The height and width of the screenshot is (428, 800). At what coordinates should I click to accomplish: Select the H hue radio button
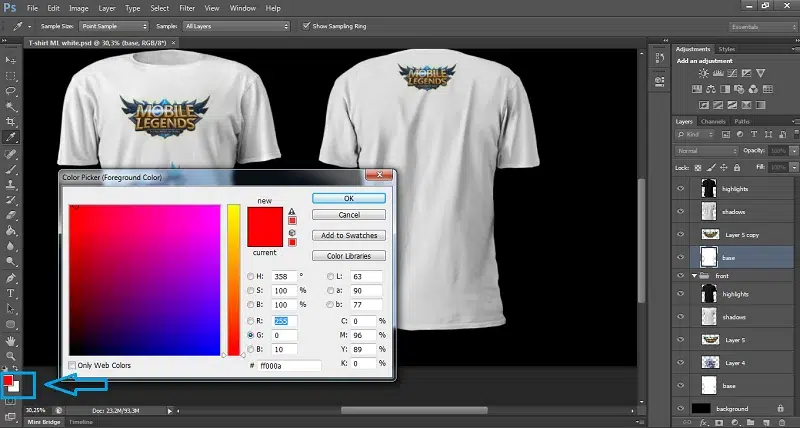(x=251, y=276)
